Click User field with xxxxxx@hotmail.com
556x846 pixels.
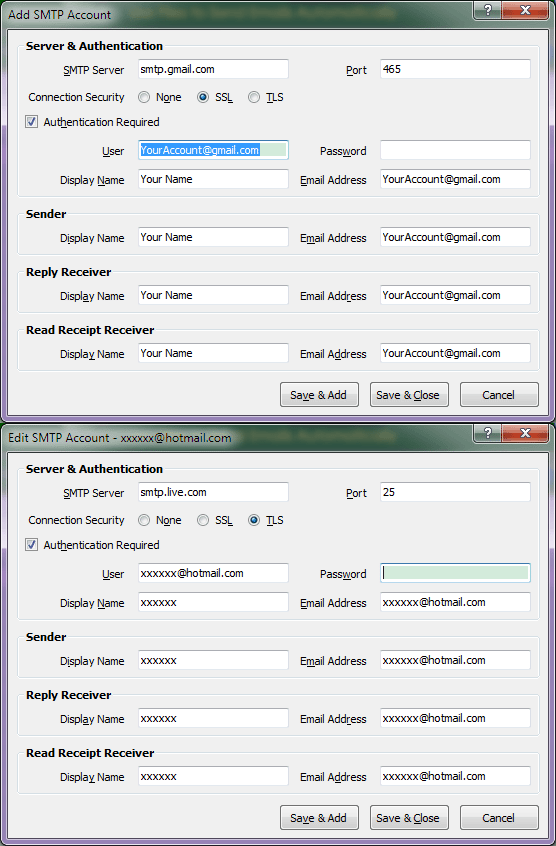(213, 573)
